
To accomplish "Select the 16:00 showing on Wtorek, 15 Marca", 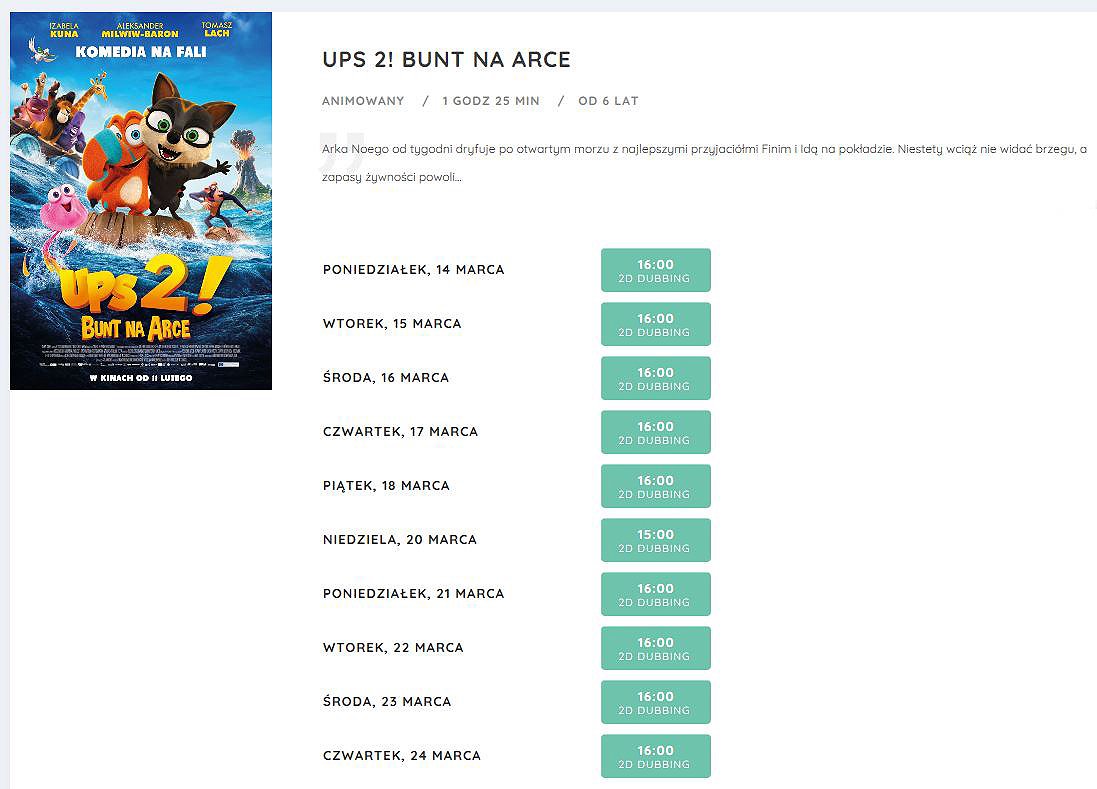I will [656, 324].
